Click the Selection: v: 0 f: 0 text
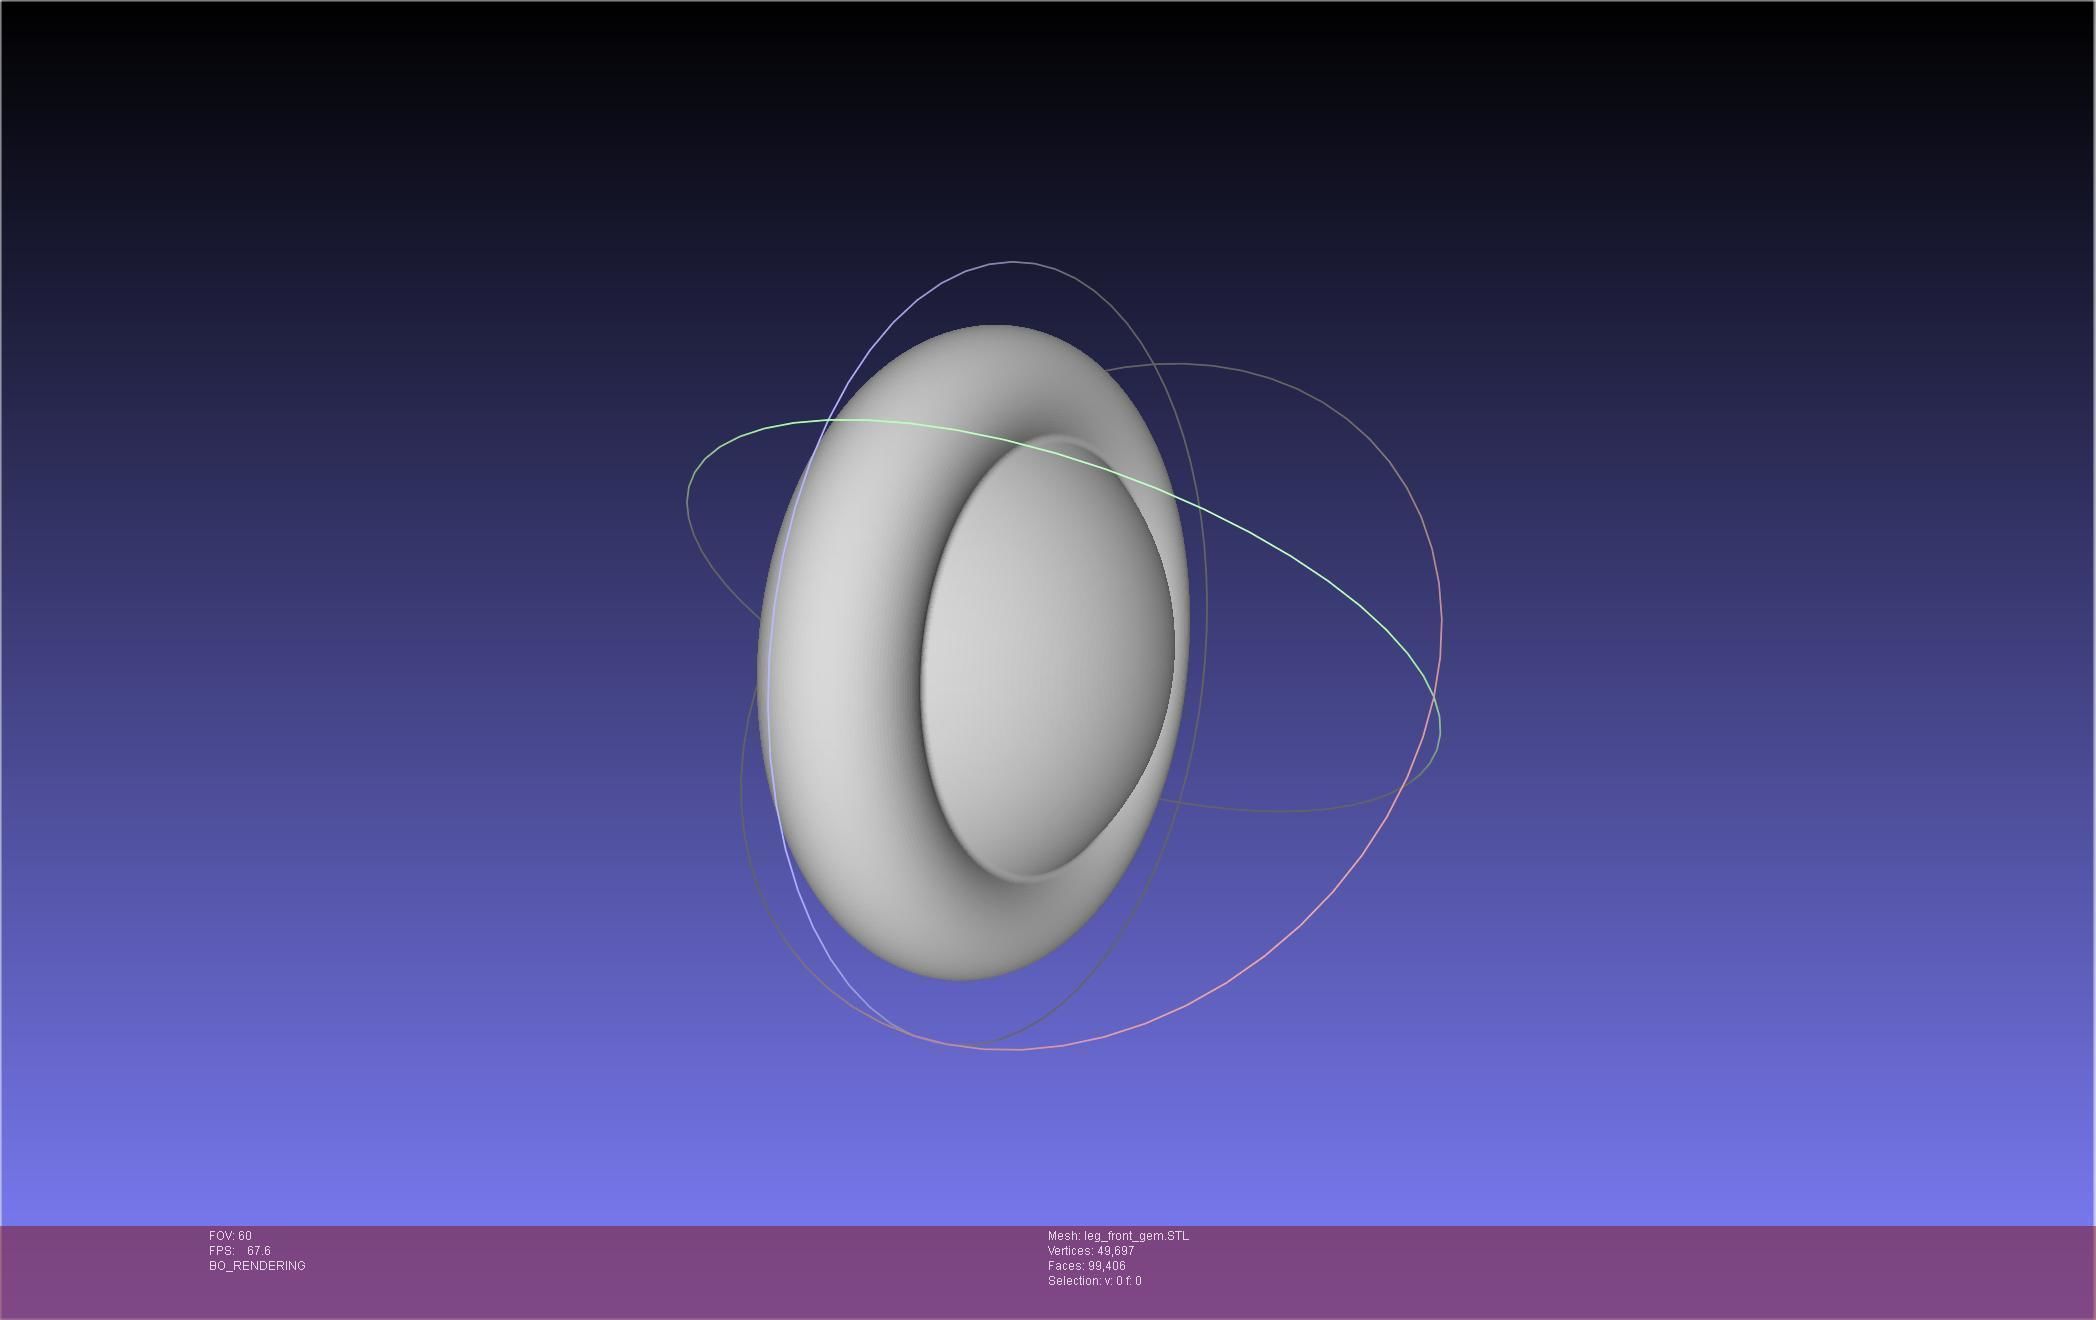2096x1320 pixels. pyautogui.click(x=1094, y=1281)
